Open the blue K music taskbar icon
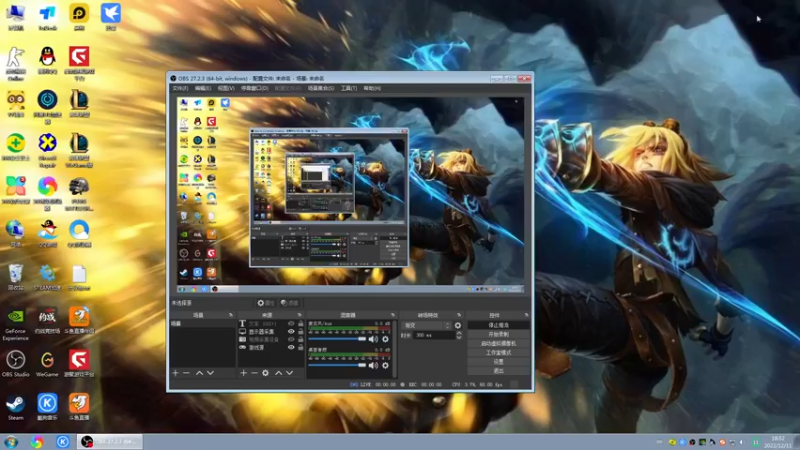The height and width of the screenshot is (450, 800). (x=63, y=442)
